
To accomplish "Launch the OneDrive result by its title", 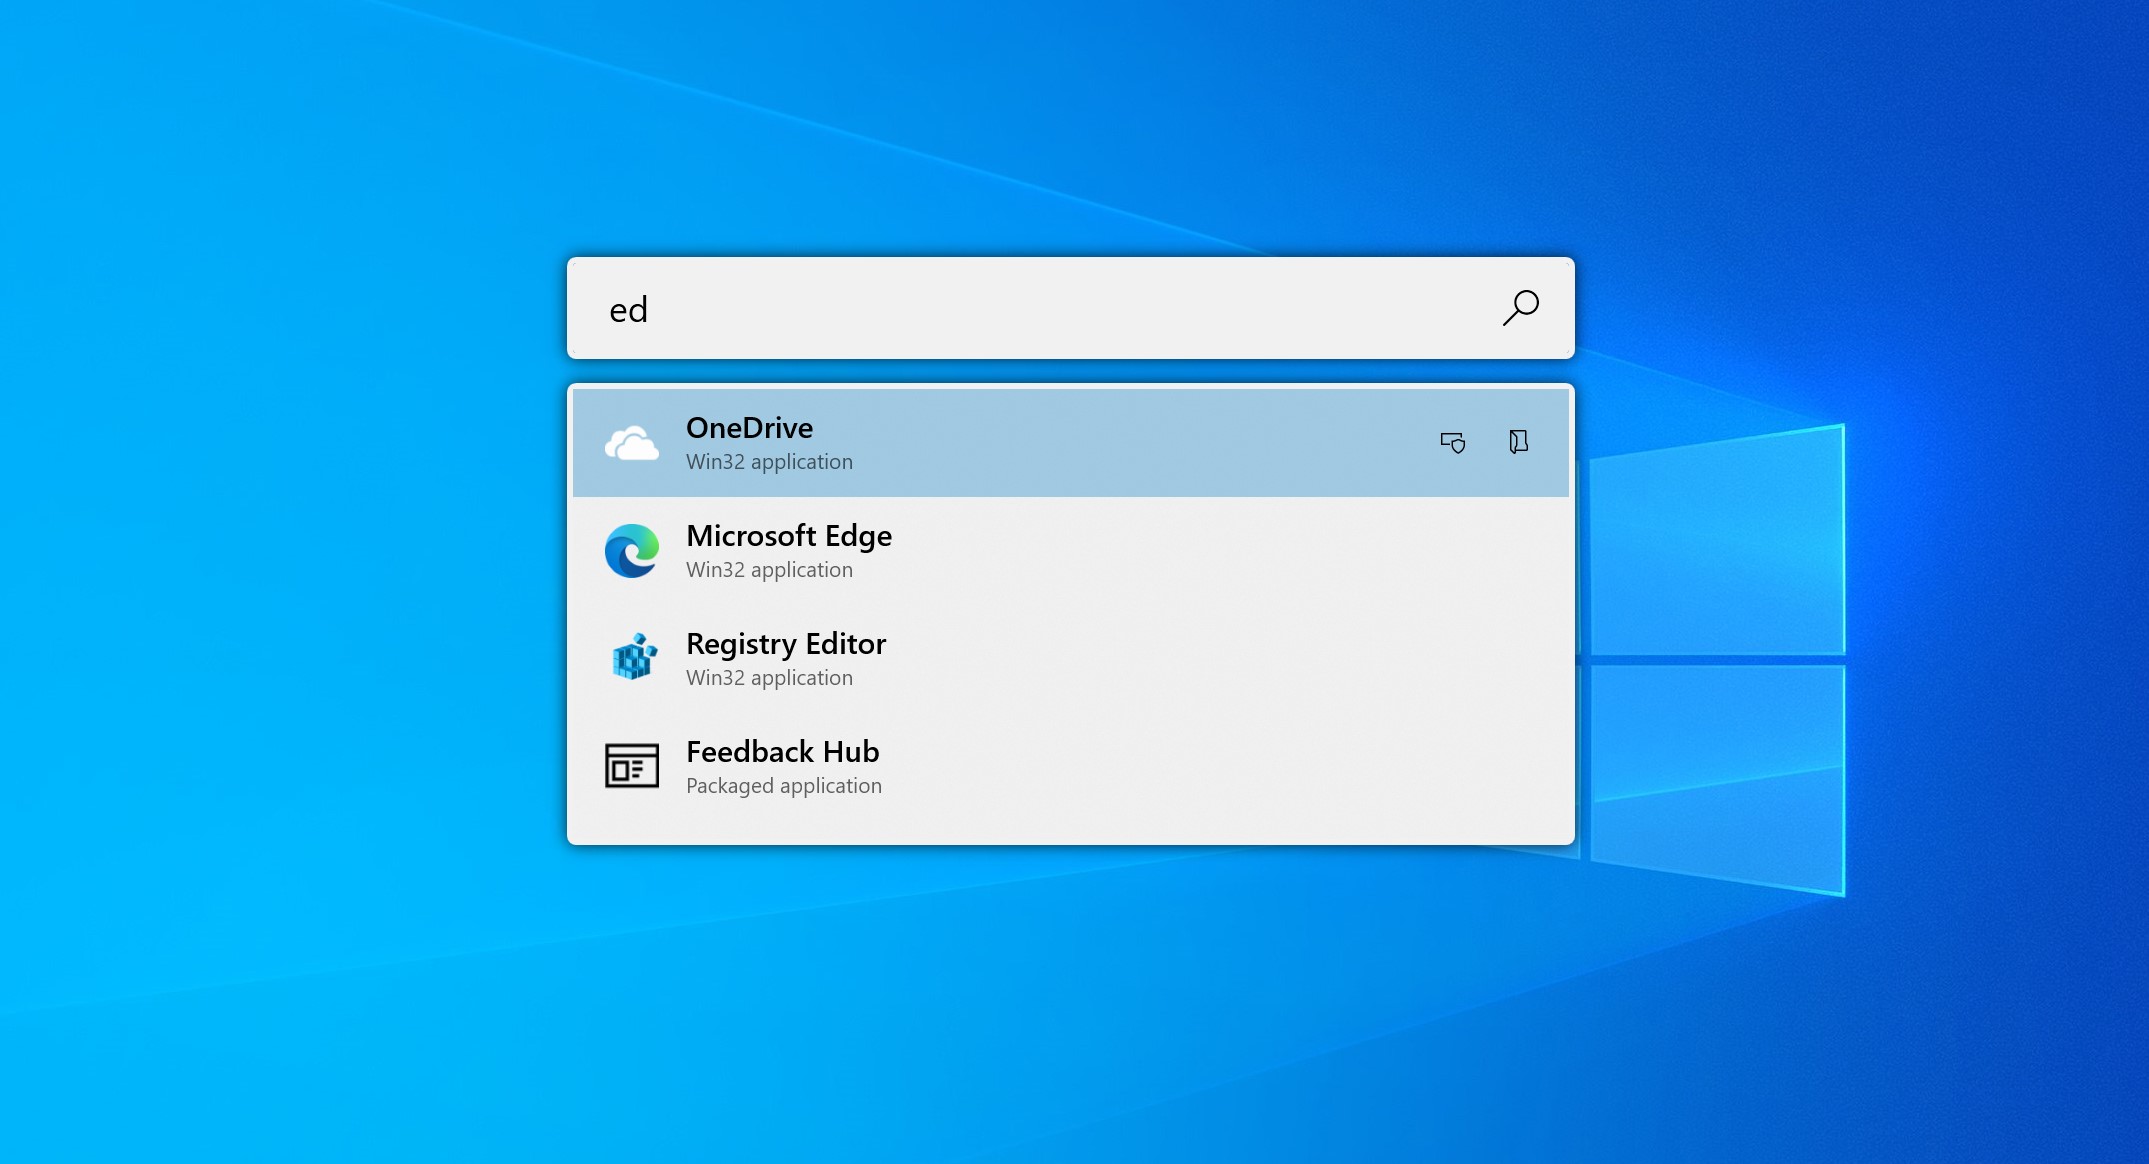I will [x=749, y=428].
